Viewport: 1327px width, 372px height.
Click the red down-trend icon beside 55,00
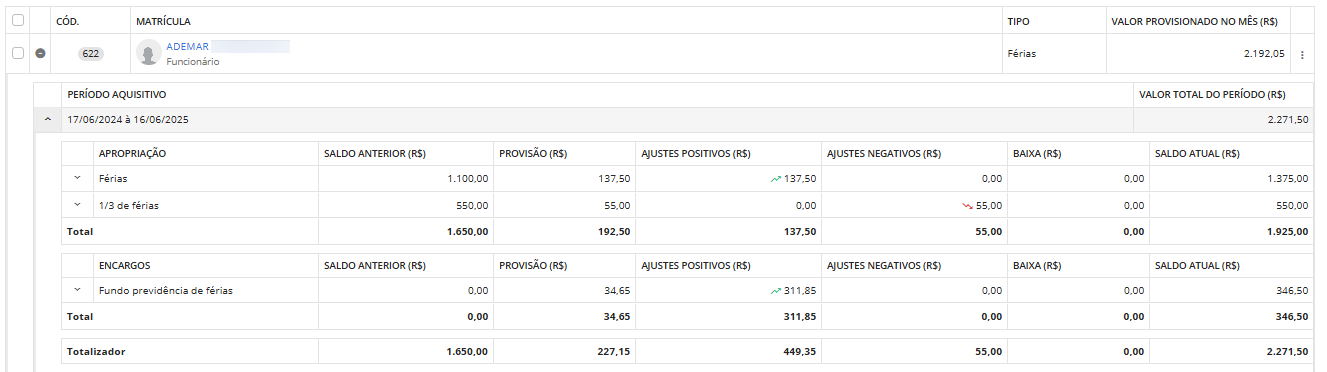[968, 205]
